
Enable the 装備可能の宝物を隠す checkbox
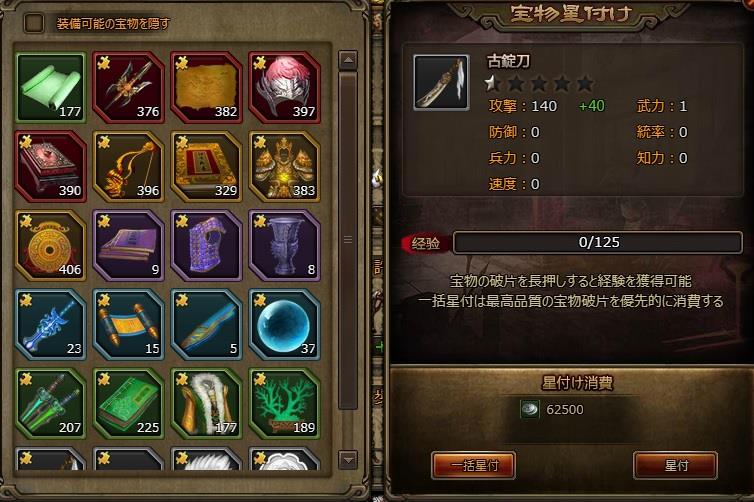click(34, 23)
